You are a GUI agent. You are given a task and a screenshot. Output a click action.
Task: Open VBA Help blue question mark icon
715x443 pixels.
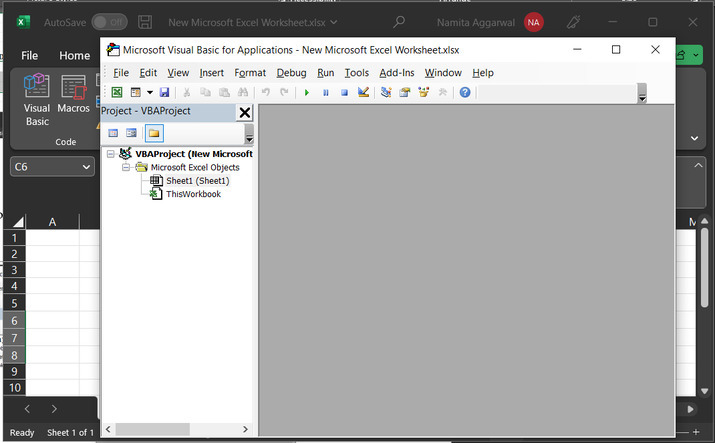[465, 93]
